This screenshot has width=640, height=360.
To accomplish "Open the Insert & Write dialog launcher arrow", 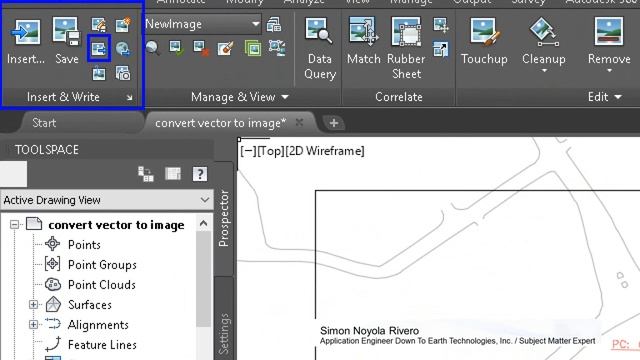I will (129, 98).
